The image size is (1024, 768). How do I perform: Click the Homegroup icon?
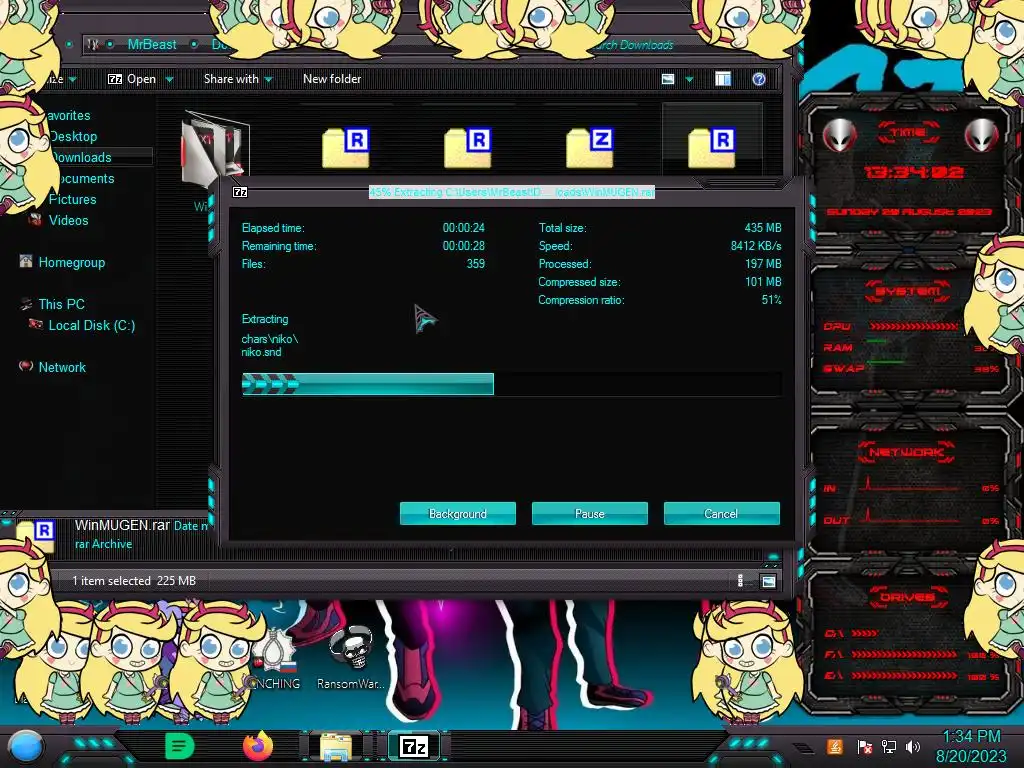coord(25,262)
